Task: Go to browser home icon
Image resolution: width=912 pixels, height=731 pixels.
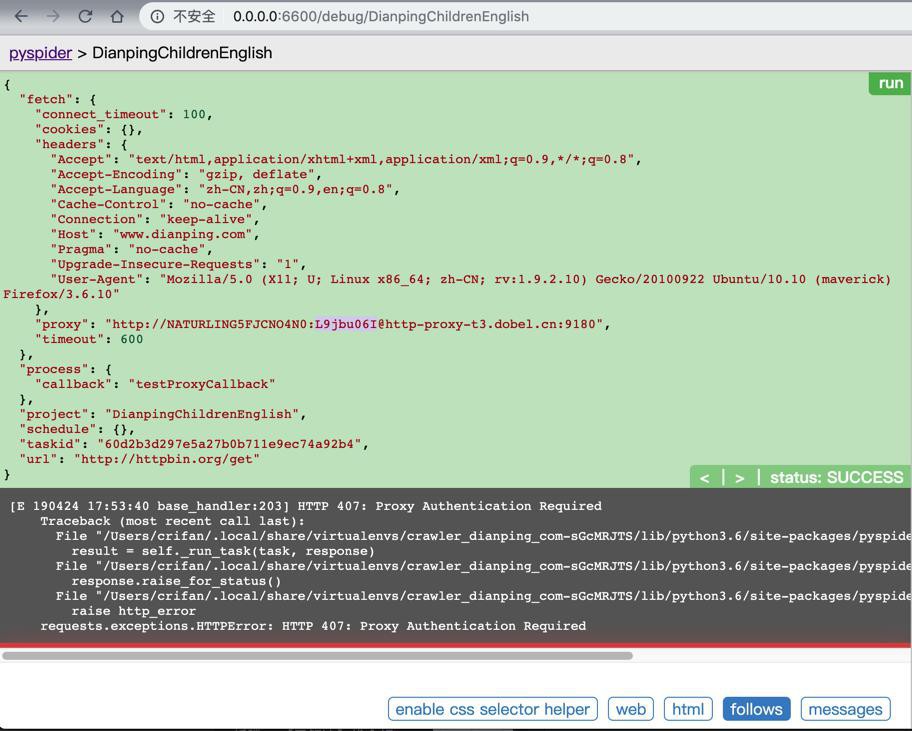Action: tap(117, 16)
